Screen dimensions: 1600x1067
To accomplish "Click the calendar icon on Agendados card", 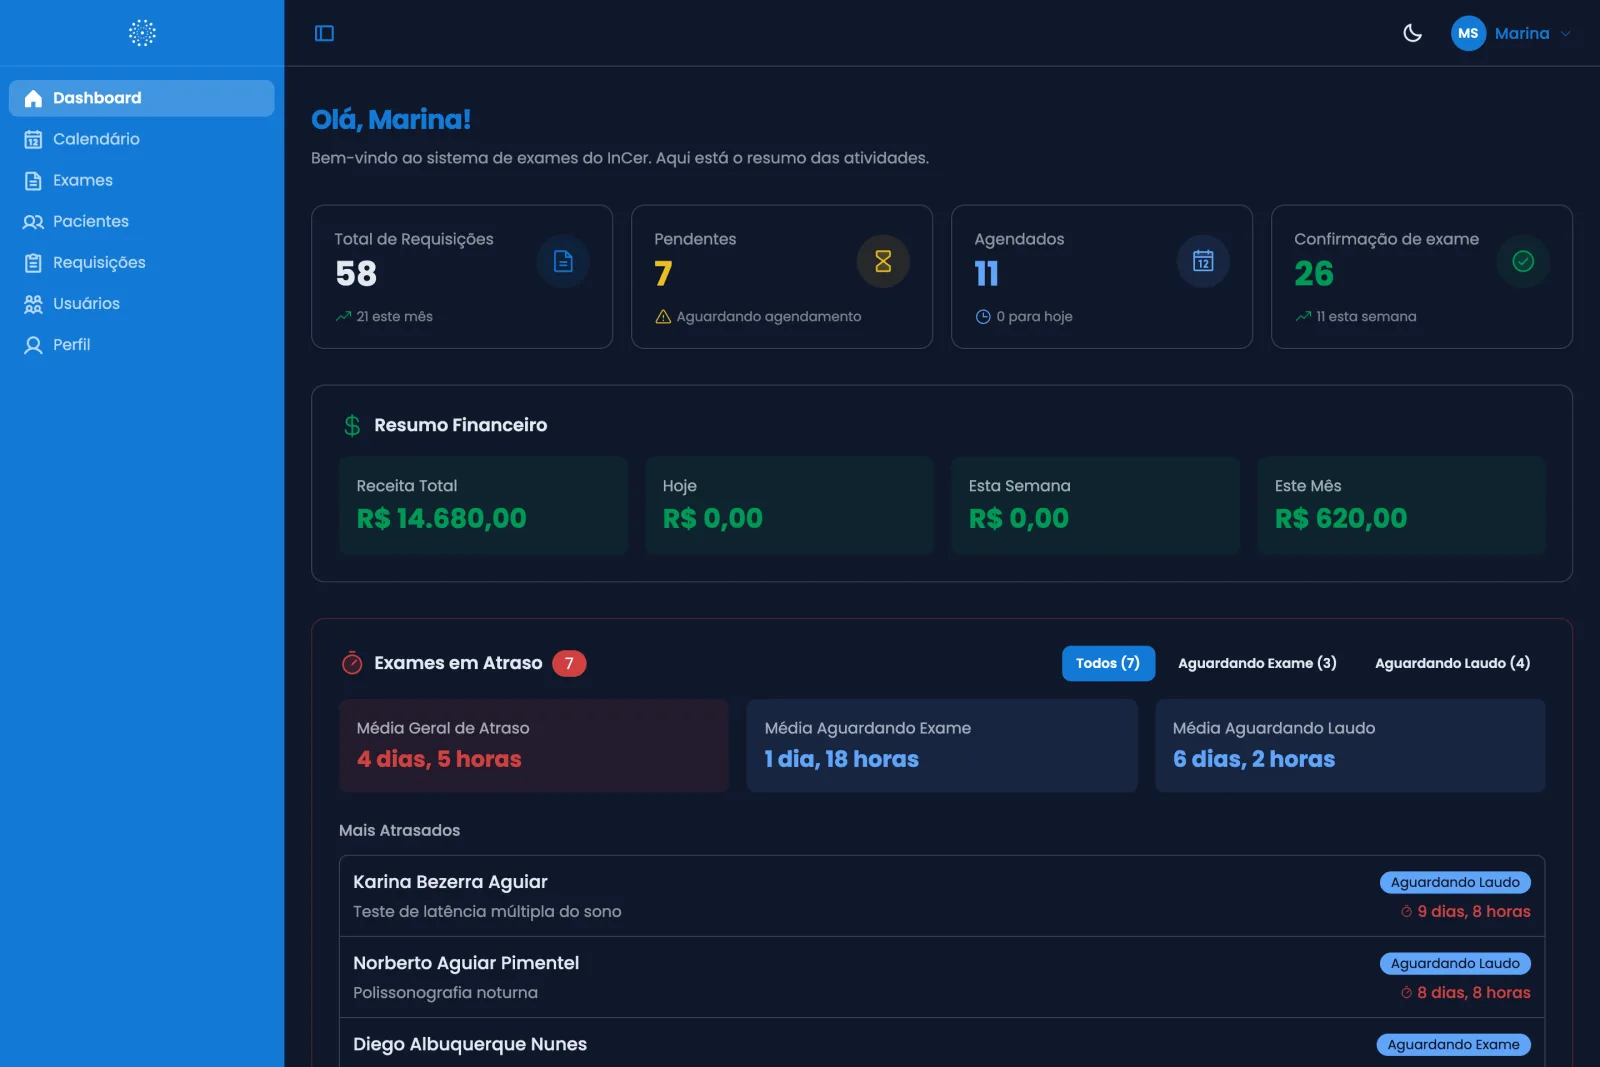I will click(x=1203, y=261).
